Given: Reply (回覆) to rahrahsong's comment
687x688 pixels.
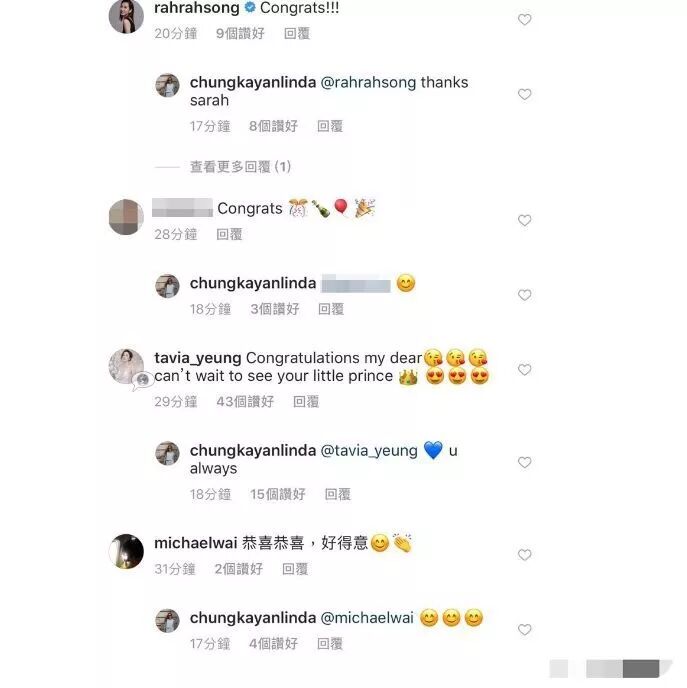Looking at the screenshot, I should pos(297,33).
